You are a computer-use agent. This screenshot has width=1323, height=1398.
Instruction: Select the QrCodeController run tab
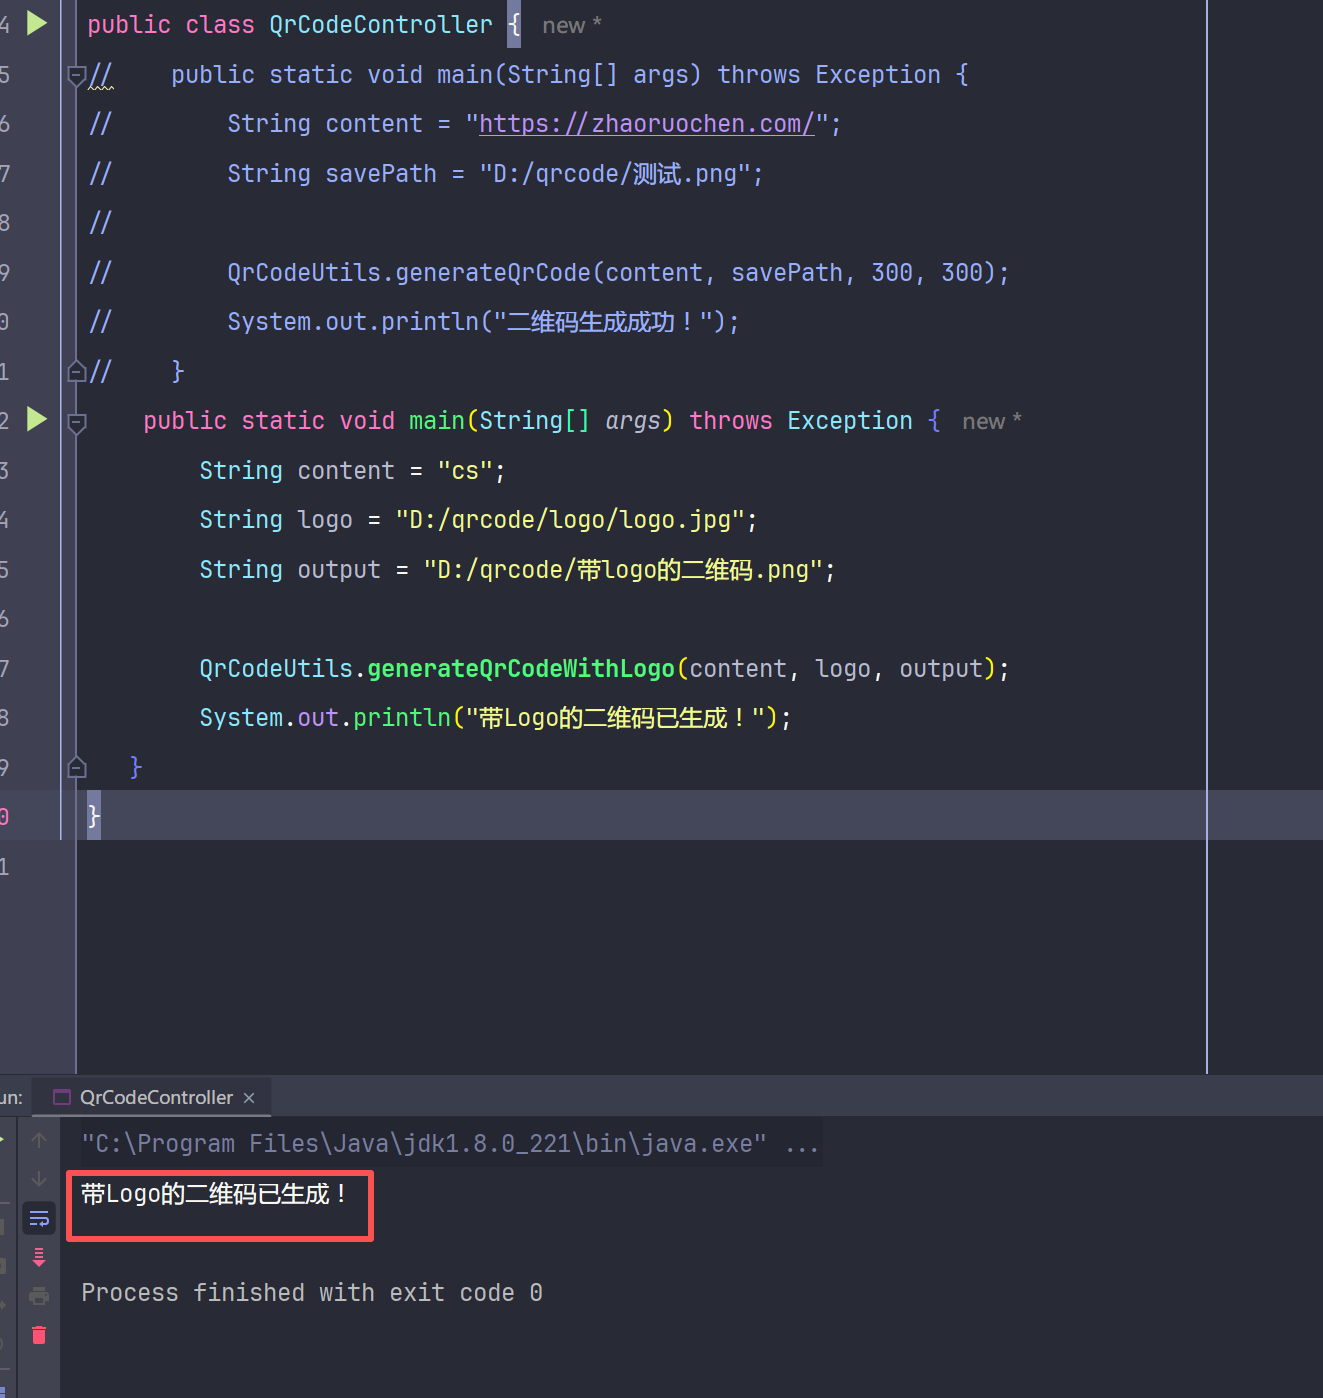pyautogui.click(x=155, y=1098)
